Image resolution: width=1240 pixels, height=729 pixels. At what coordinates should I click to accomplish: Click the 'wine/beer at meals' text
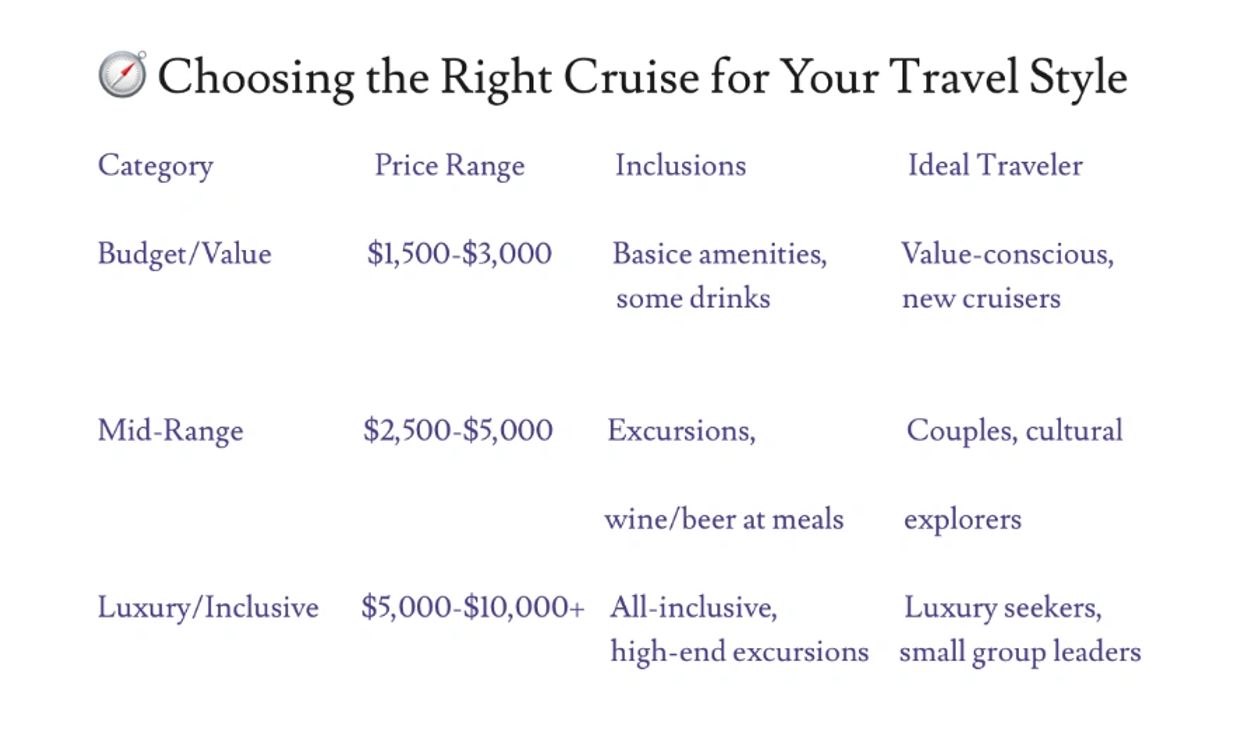724,520
